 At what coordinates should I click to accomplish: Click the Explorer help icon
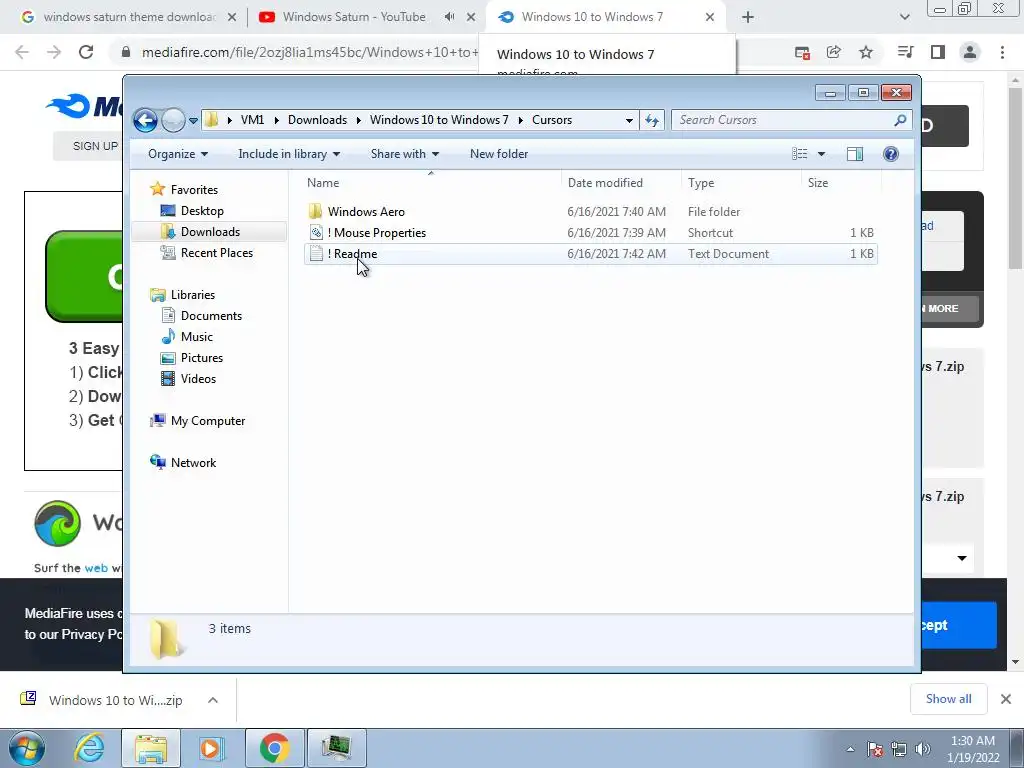(x=890, y=154)
